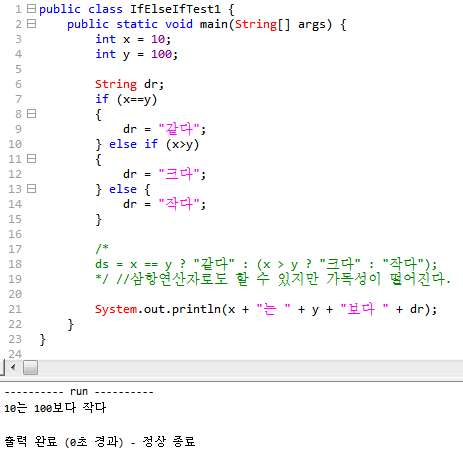Screen dimensions: 463x463
Task: Click the class name IfElseIfTest1
Action: (175, 9)
